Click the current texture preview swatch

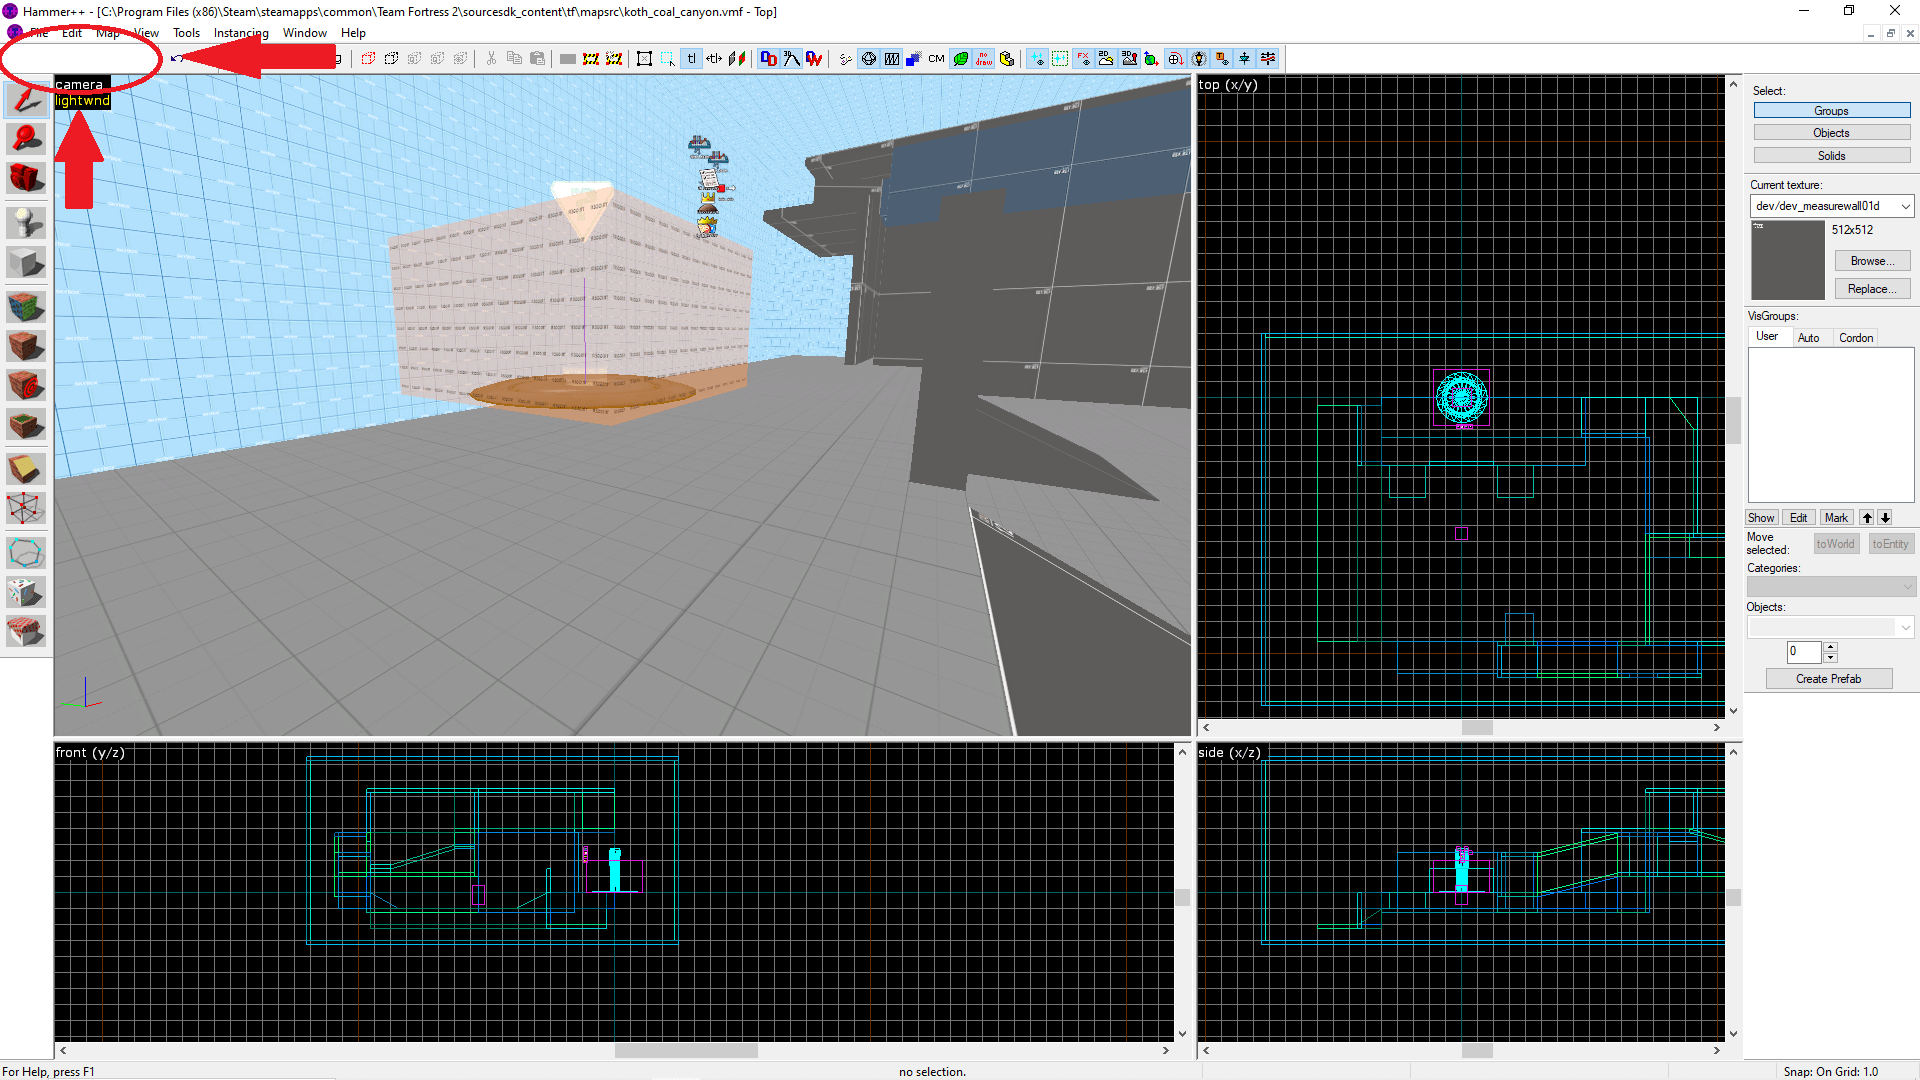(1788, 260)
